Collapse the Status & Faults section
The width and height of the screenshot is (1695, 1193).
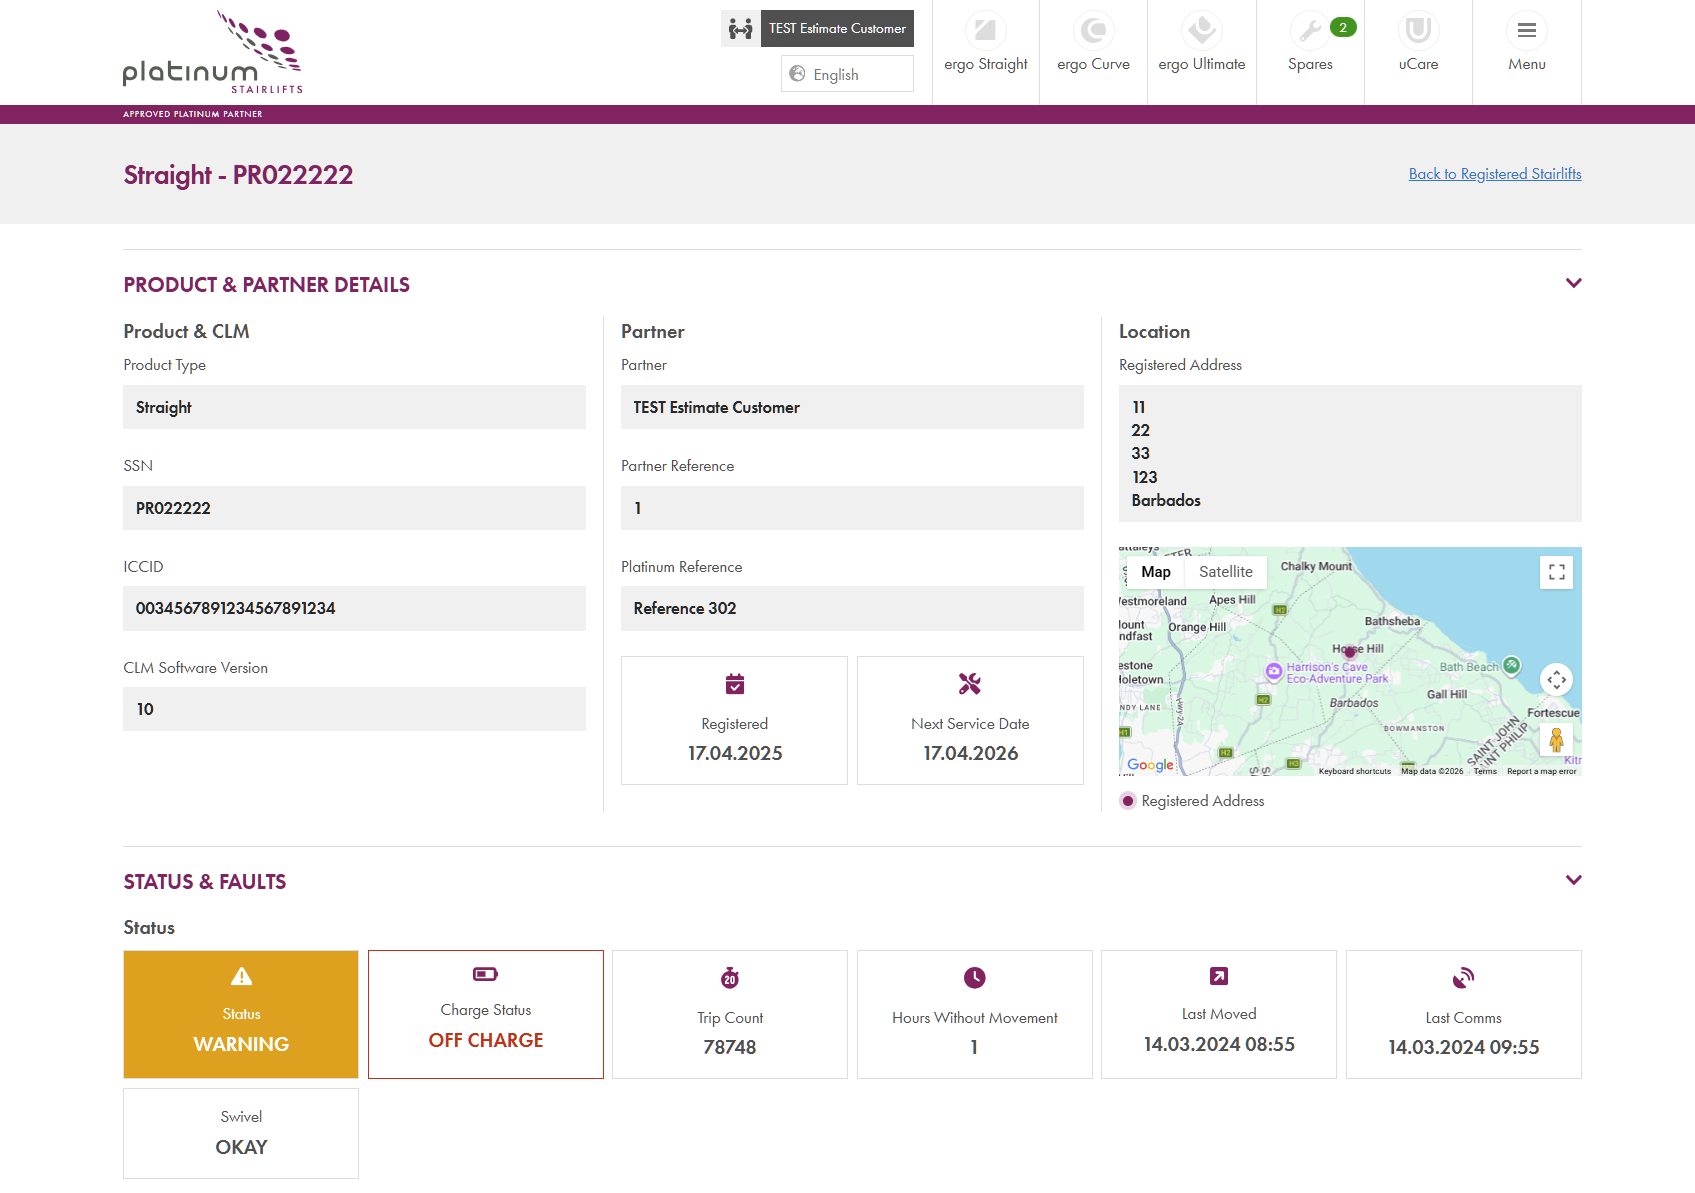(1573, 880)
